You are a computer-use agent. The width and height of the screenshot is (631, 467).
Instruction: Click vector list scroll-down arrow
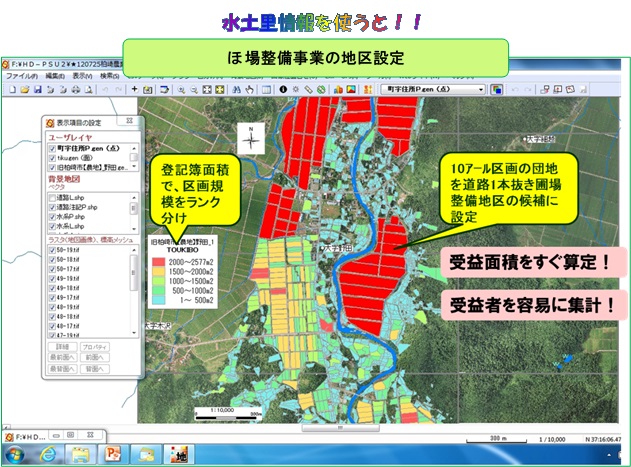(134, 228)
